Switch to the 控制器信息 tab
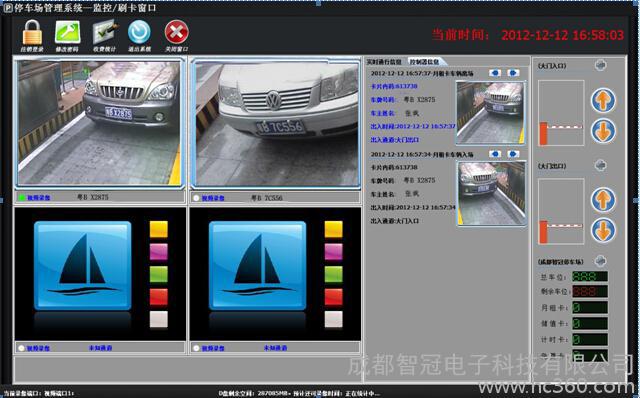Screen dimensions: 640x398 425,62
